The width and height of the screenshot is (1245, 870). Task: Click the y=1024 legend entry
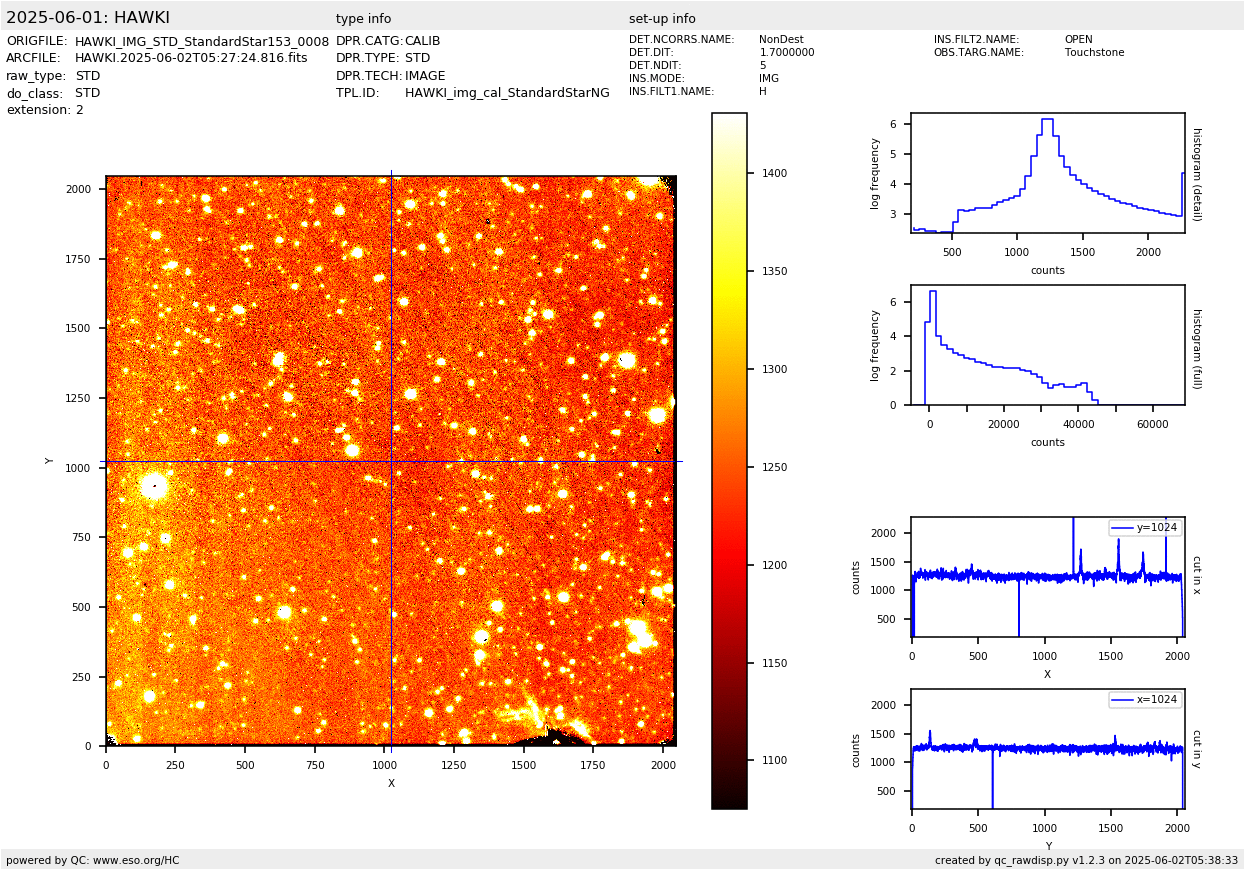coord(1145,528)
